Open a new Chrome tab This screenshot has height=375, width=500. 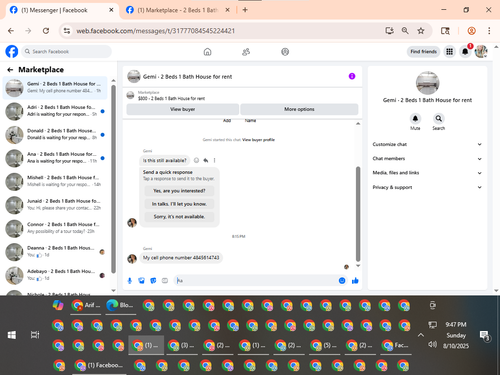click(x=245, y=10)
